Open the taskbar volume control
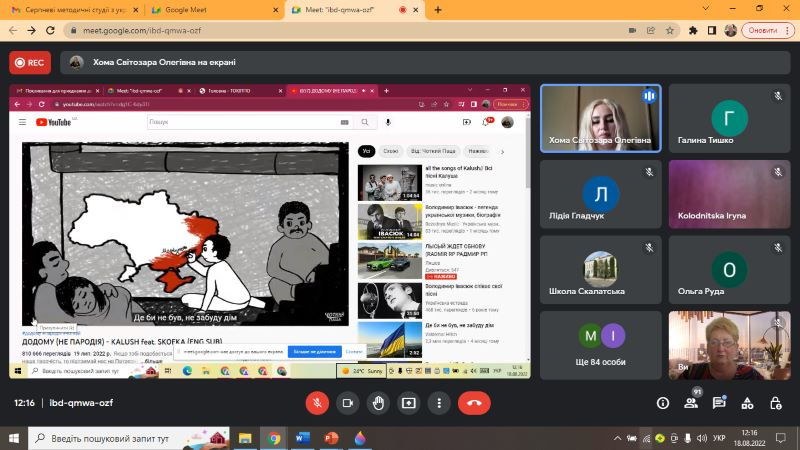The height and width of the screenshot is (450, 800). click(x=702, y=438)
